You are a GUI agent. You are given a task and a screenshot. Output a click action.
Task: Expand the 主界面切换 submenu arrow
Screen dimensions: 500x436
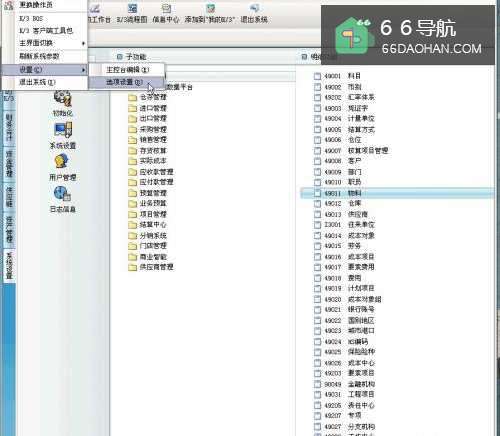tap(83, 43)
